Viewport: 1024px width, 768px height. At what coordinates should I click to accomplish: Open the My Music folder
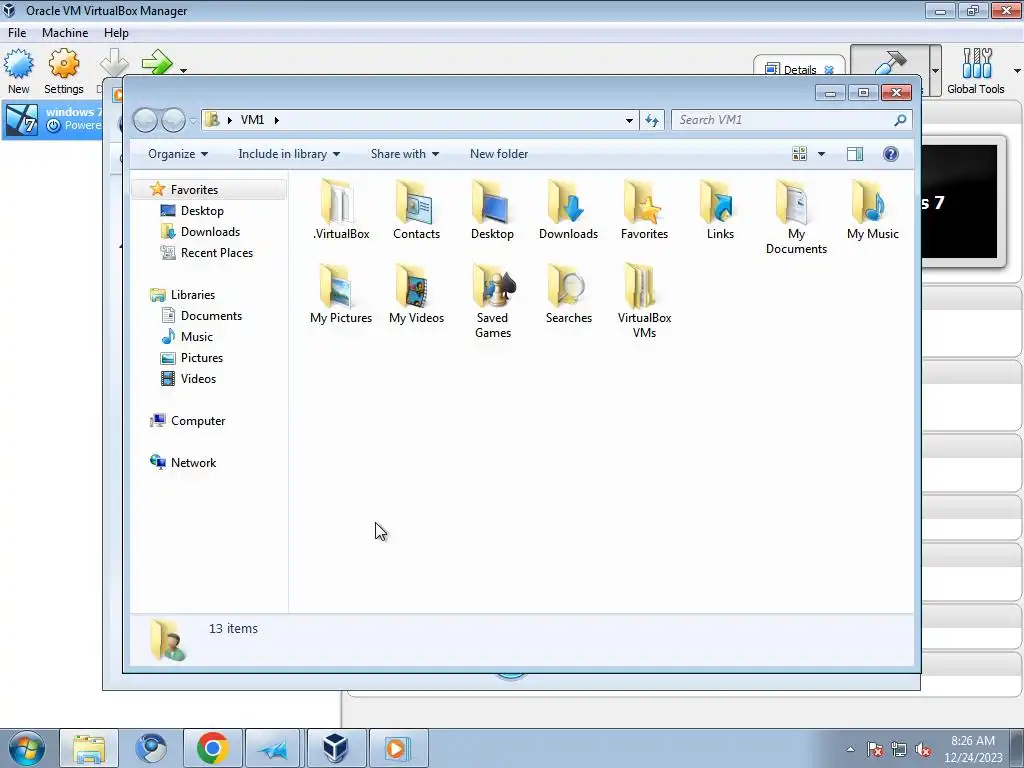click(872, 210)
